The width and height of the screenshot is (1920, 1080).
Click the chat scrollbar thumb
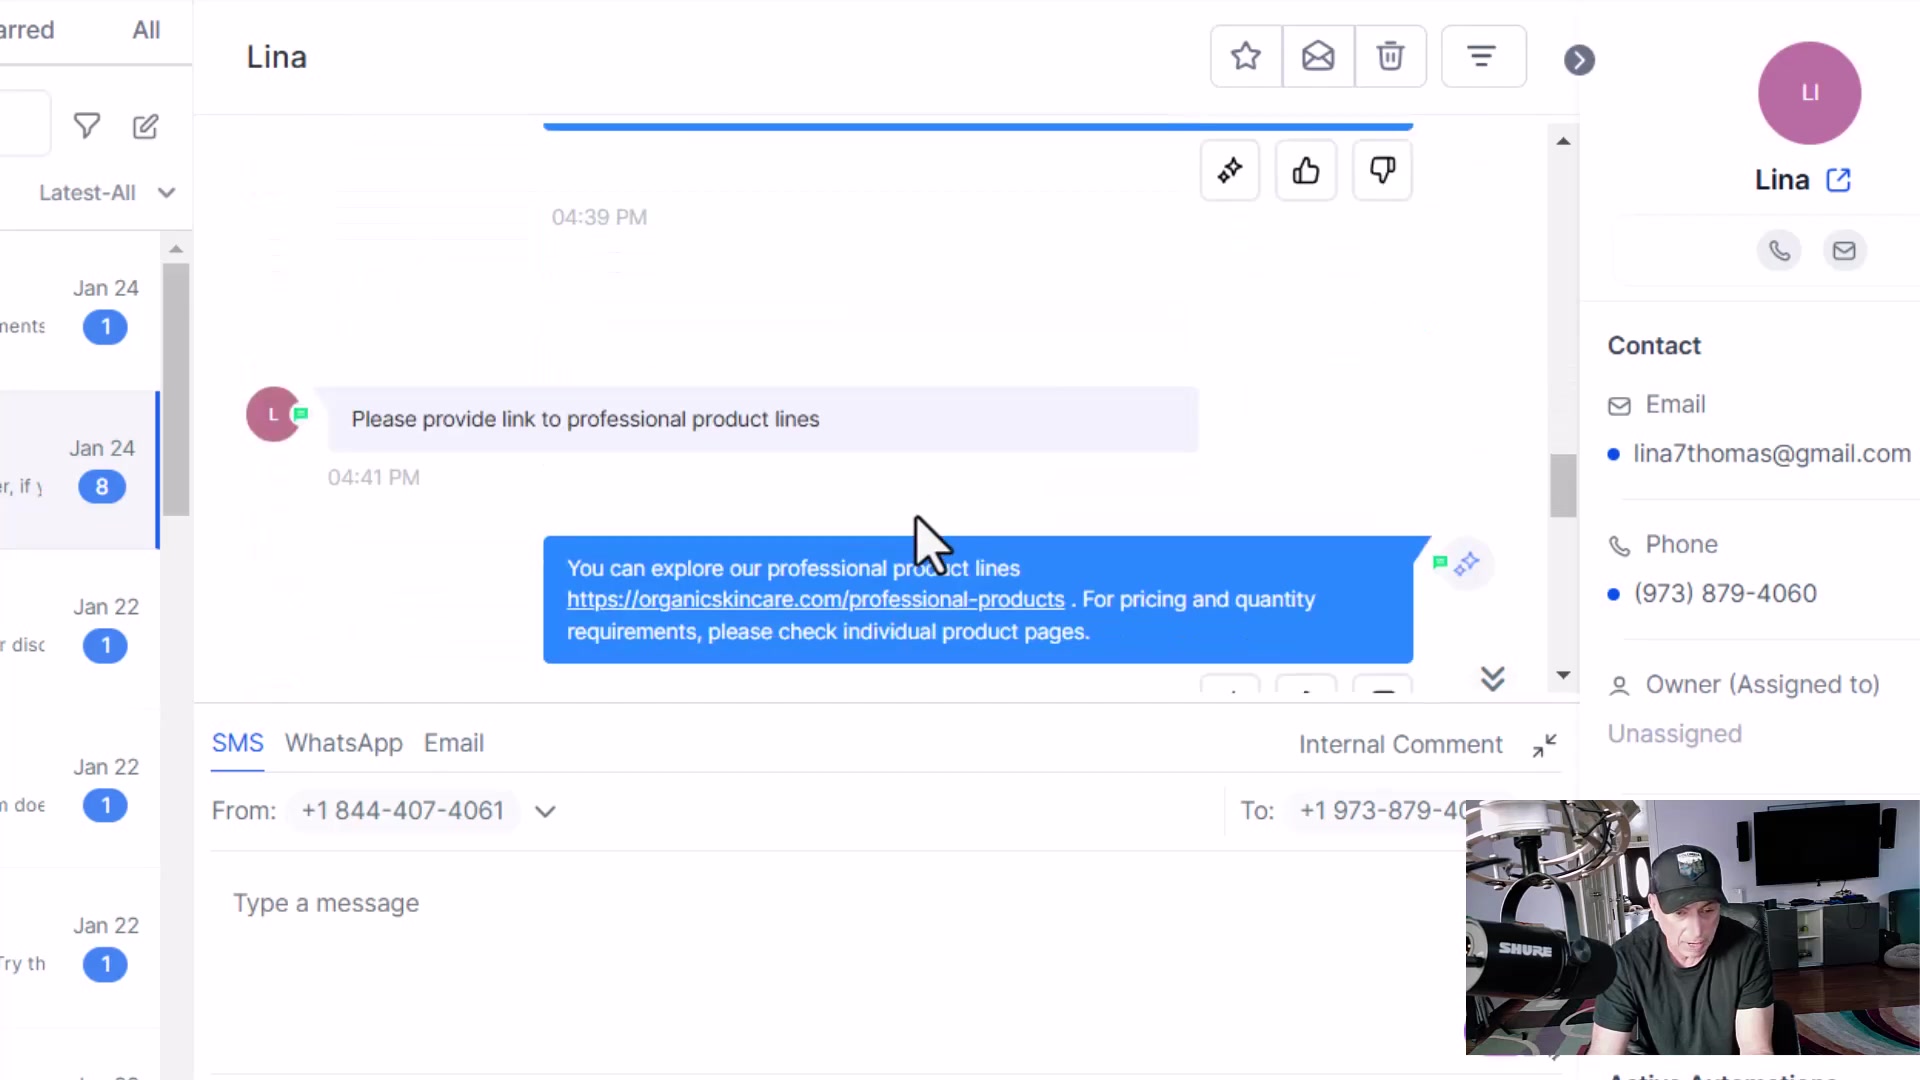pos(1563,486)
